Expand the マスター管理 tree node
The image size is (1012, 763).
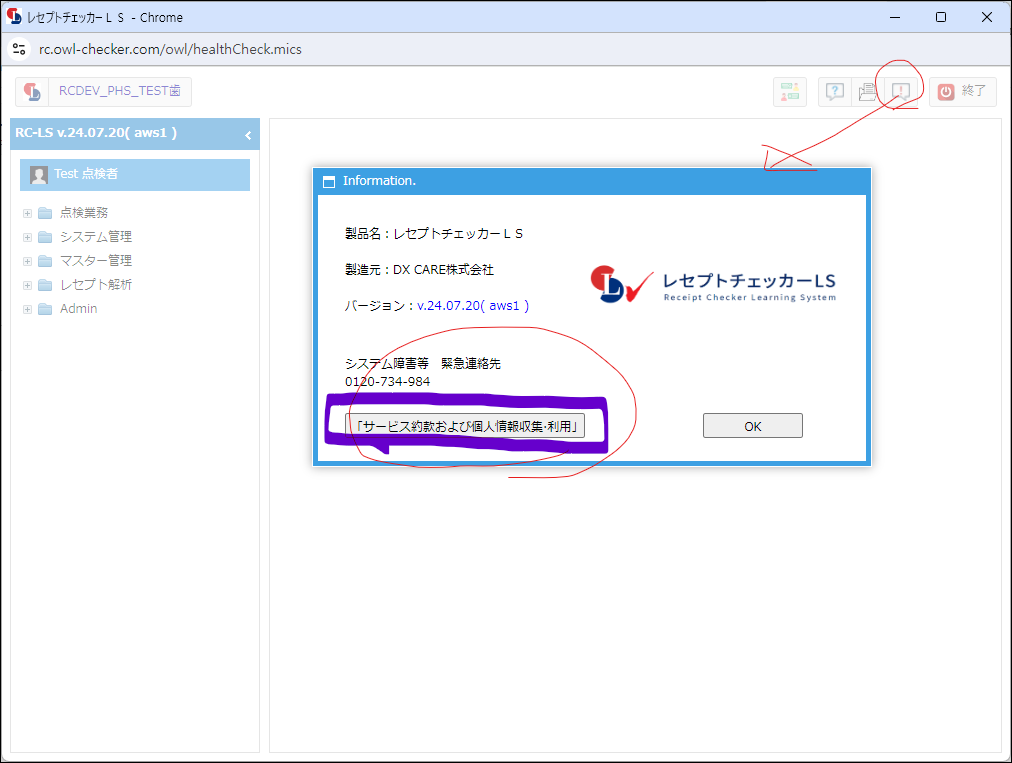pos(27,261)
